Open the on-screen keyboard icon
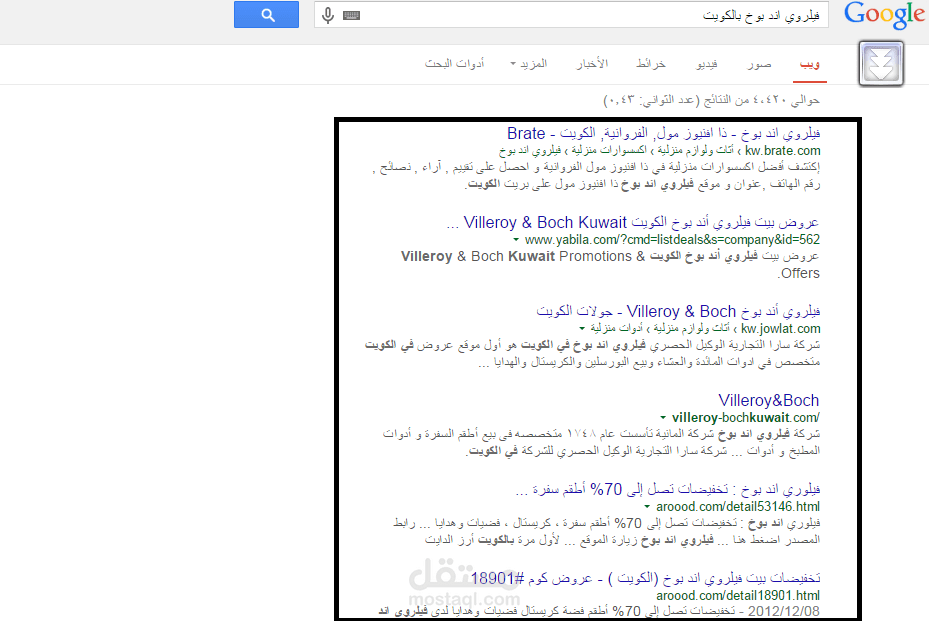The height and width of the screenshot is (621, 929). (x=351, y=15)
